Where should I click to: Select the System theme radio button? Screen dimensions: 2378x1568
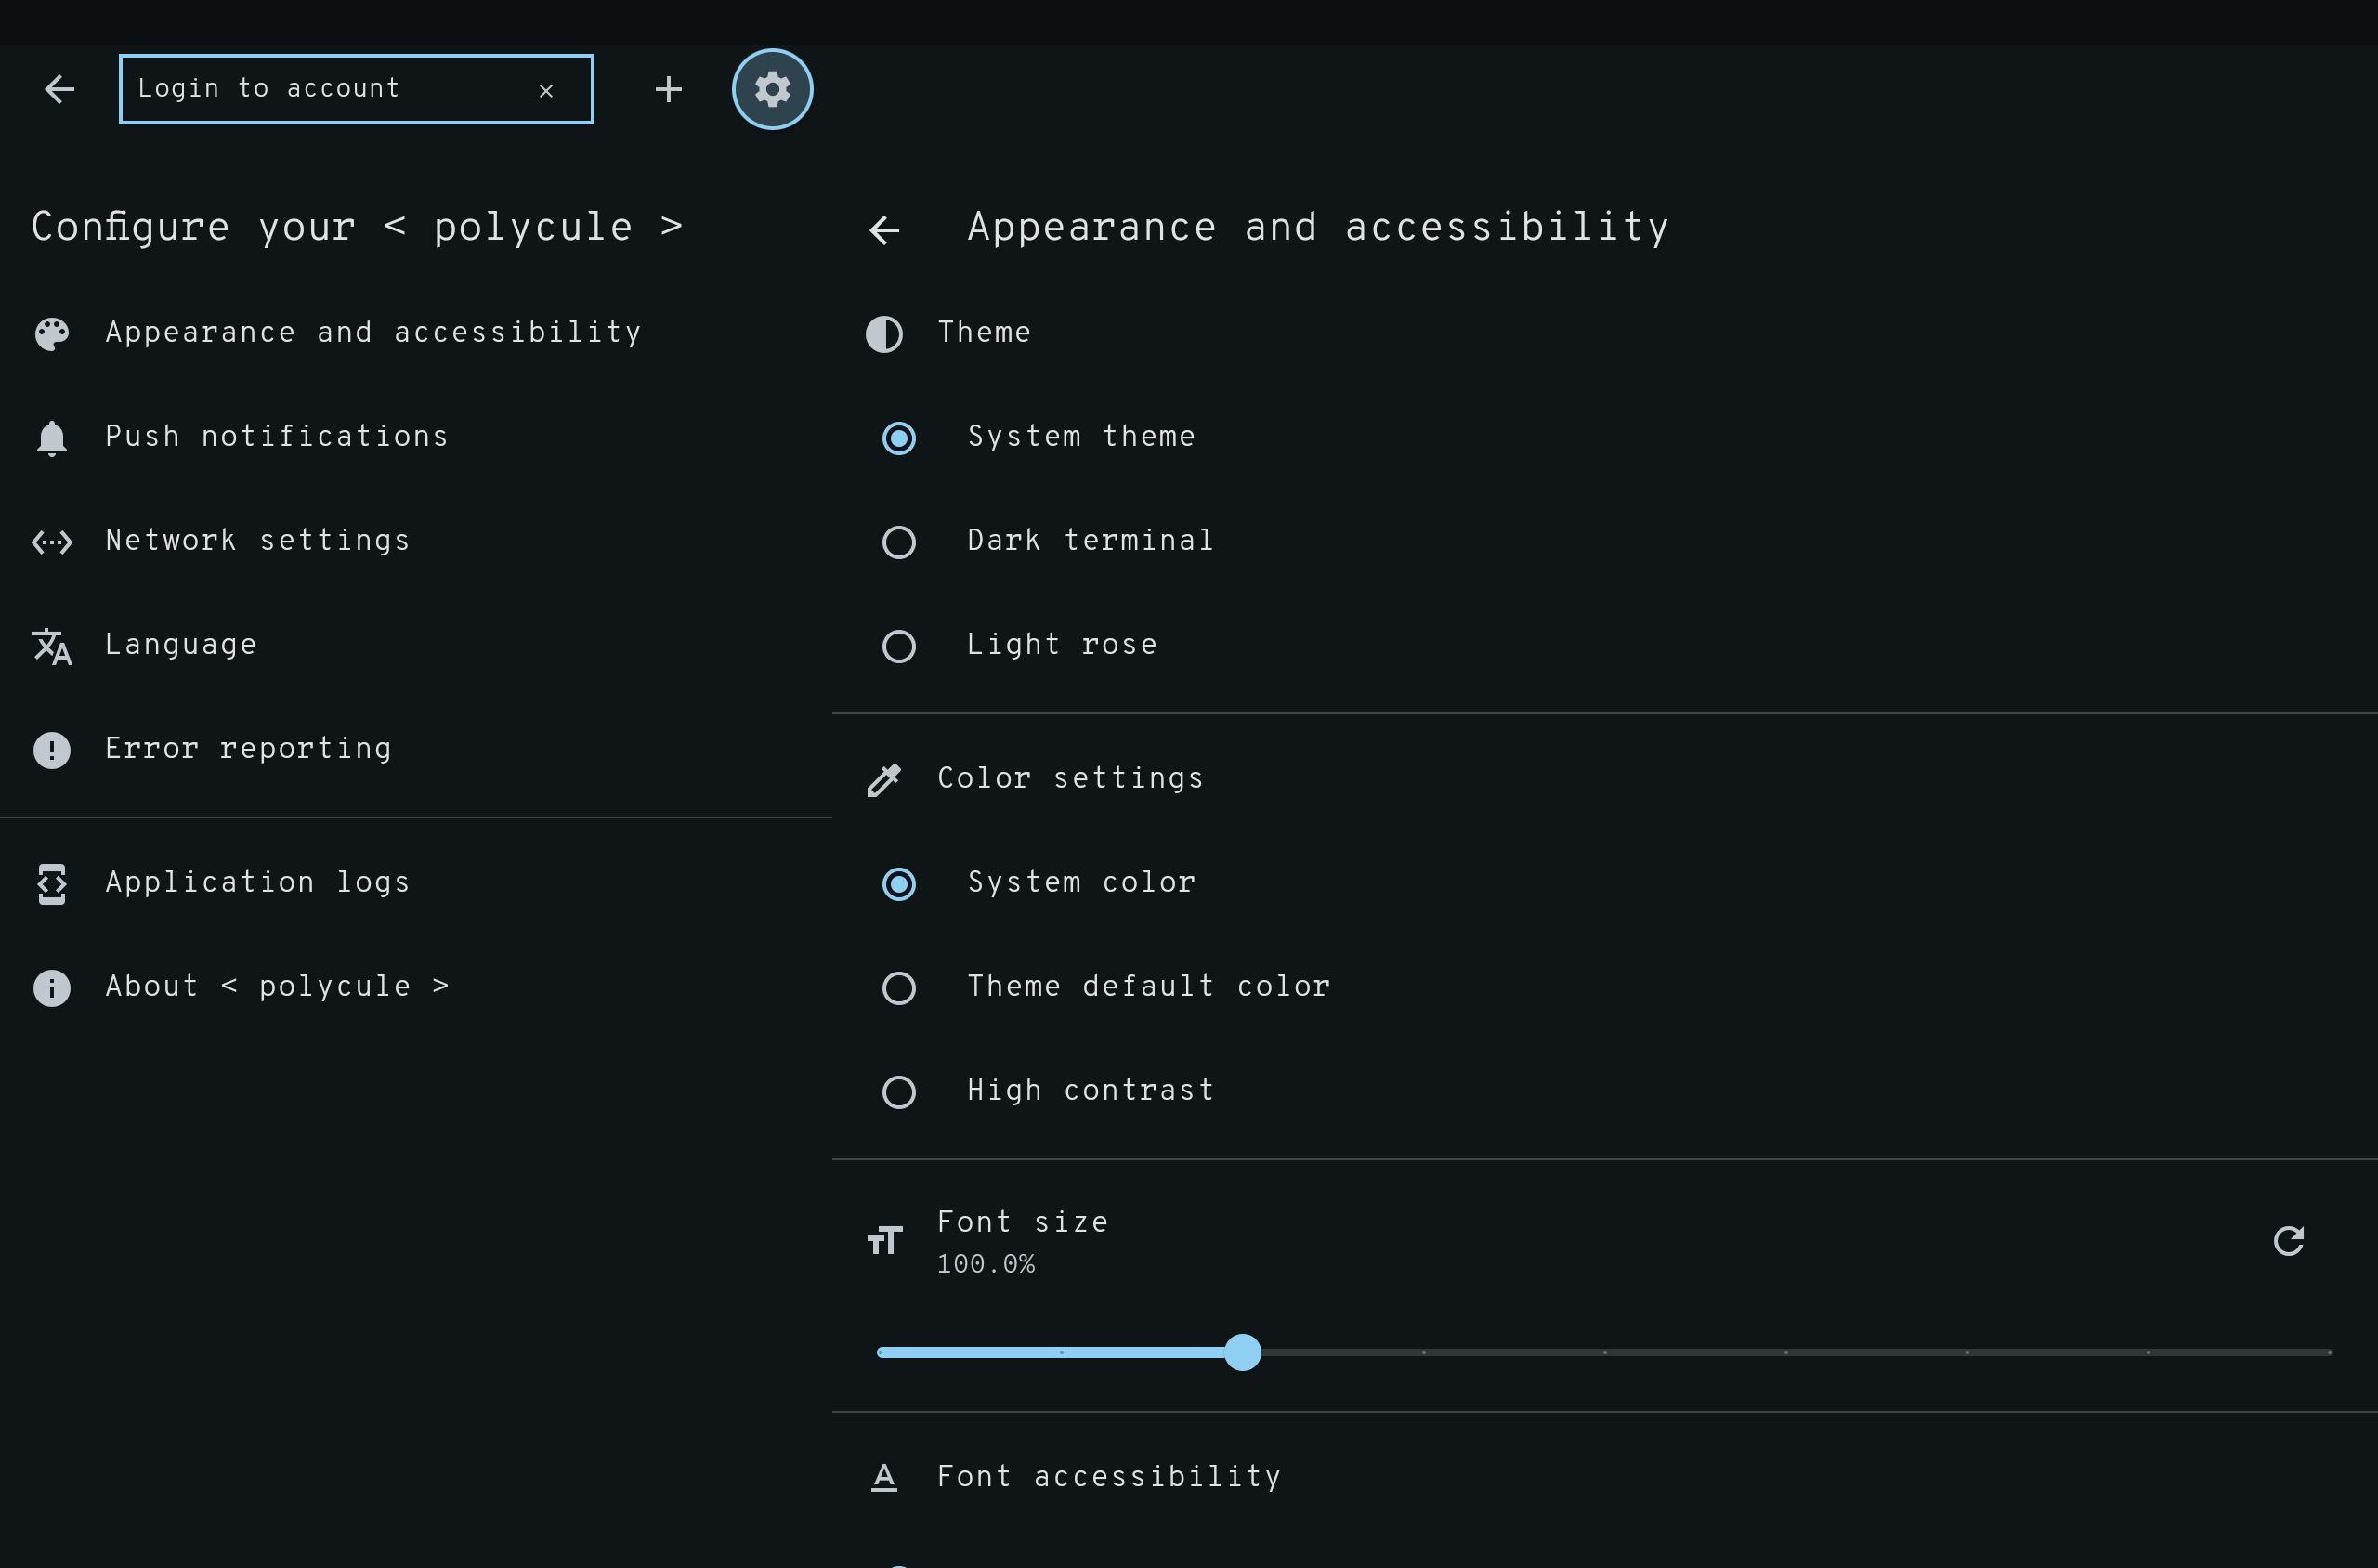coord(899,438)
